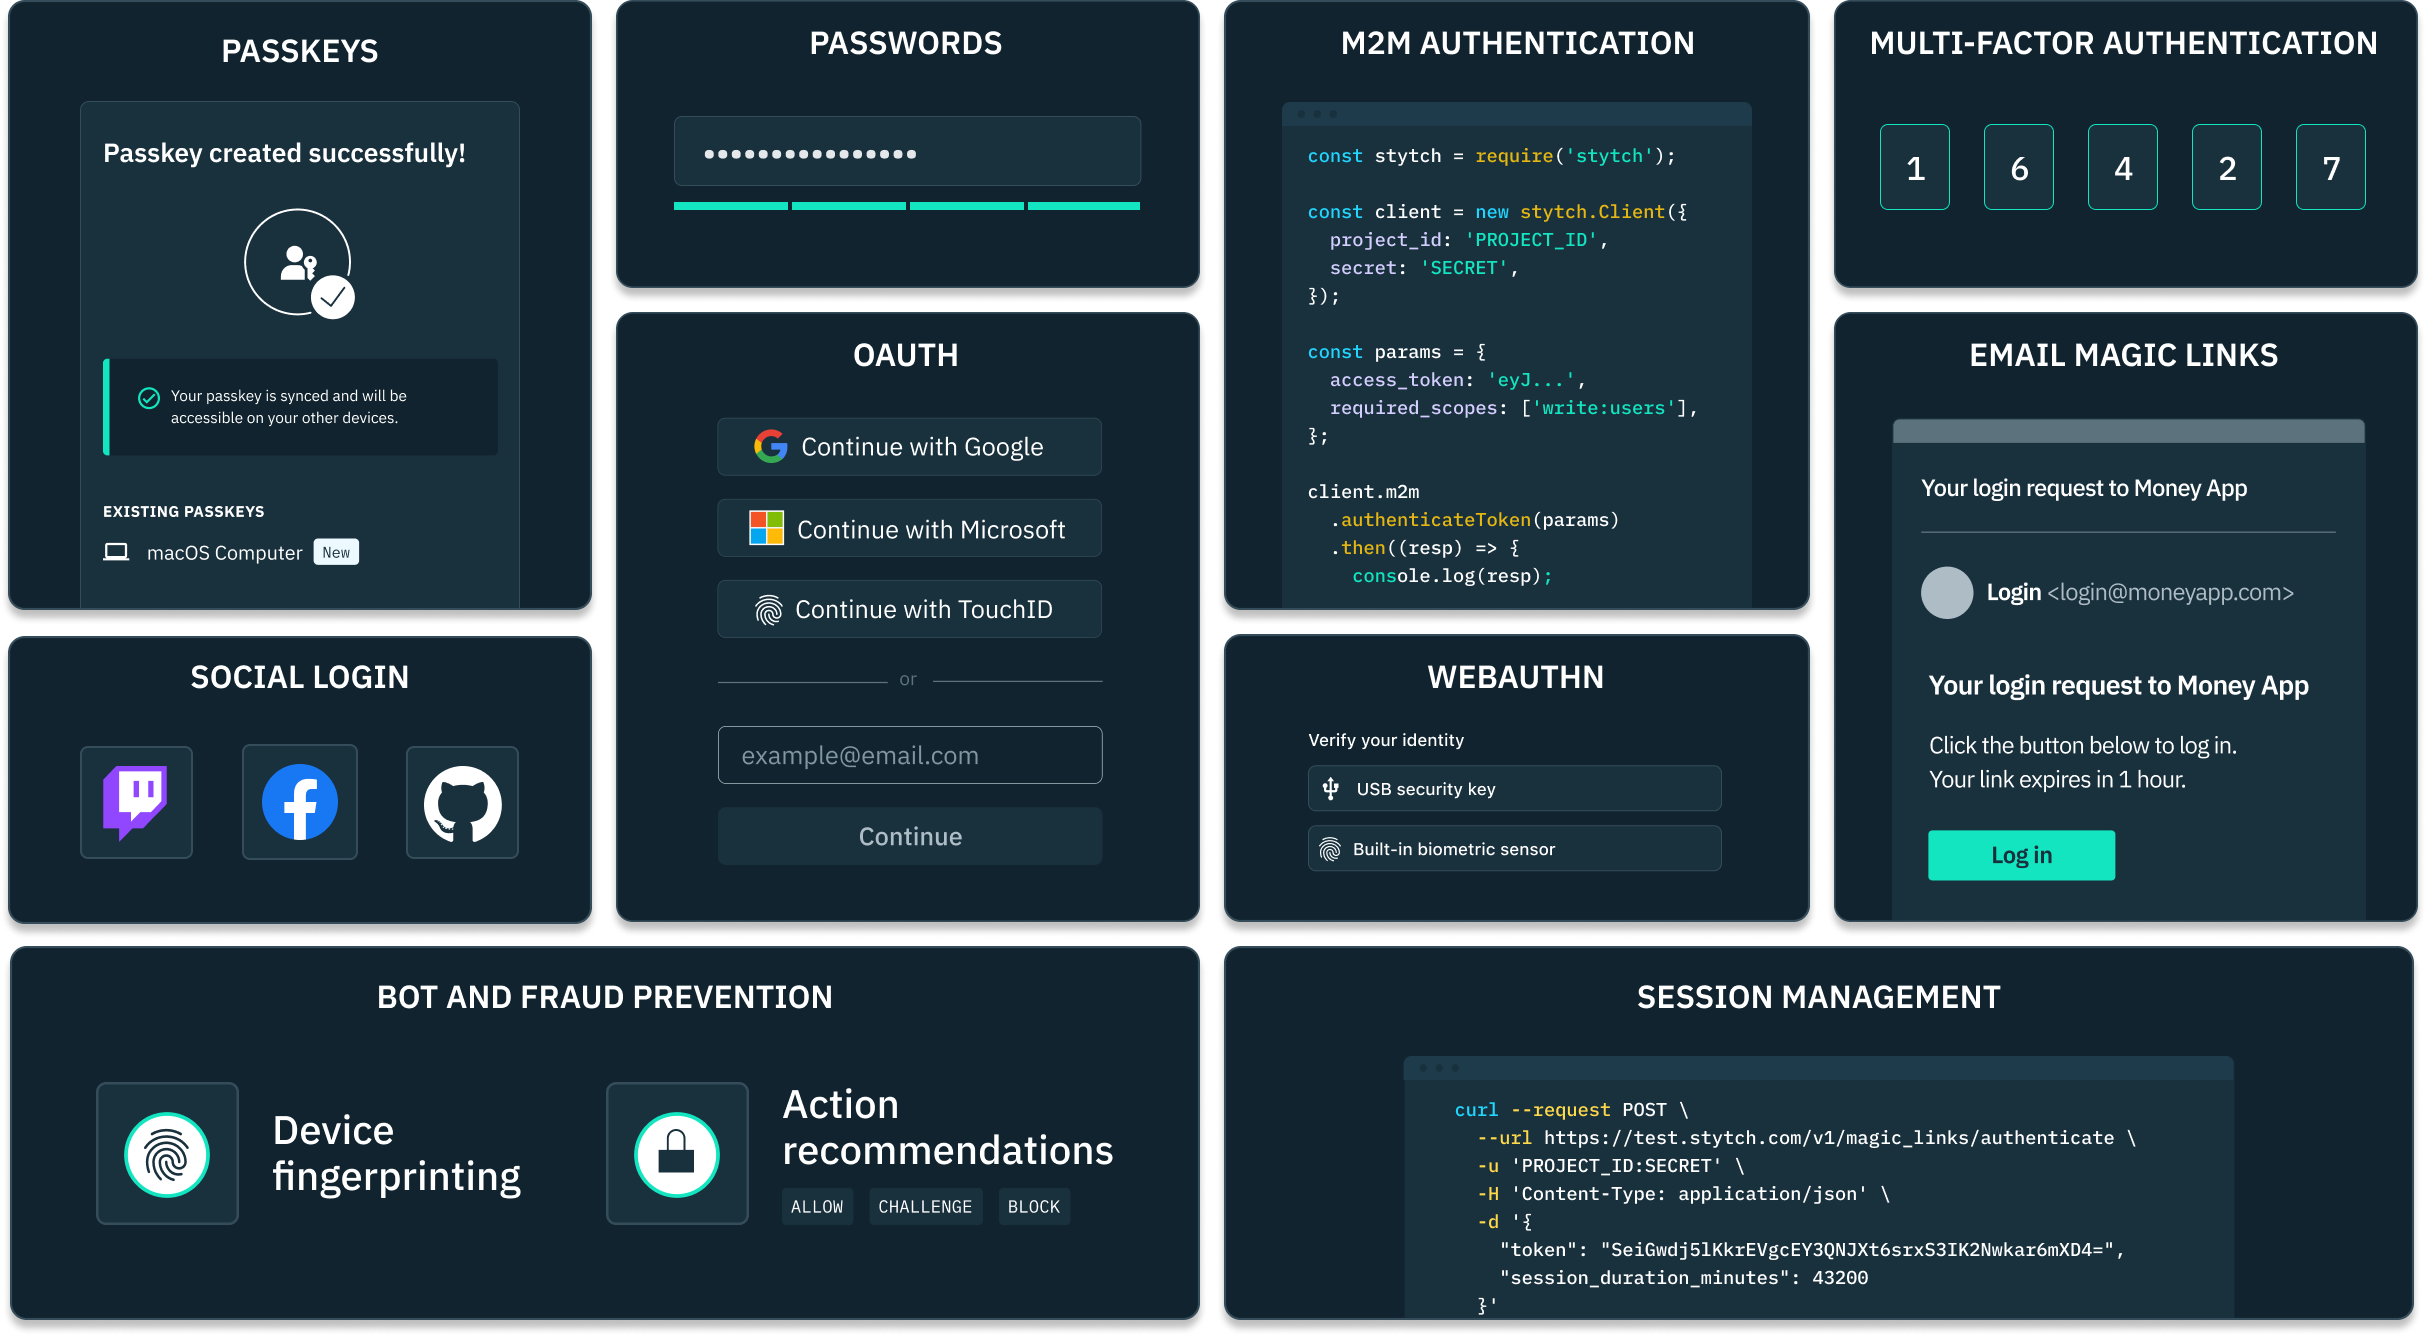Click the WEBAUTHN card title
The width and height of the screenshot is (2426, 1336).
click(x=1515, y=677)
